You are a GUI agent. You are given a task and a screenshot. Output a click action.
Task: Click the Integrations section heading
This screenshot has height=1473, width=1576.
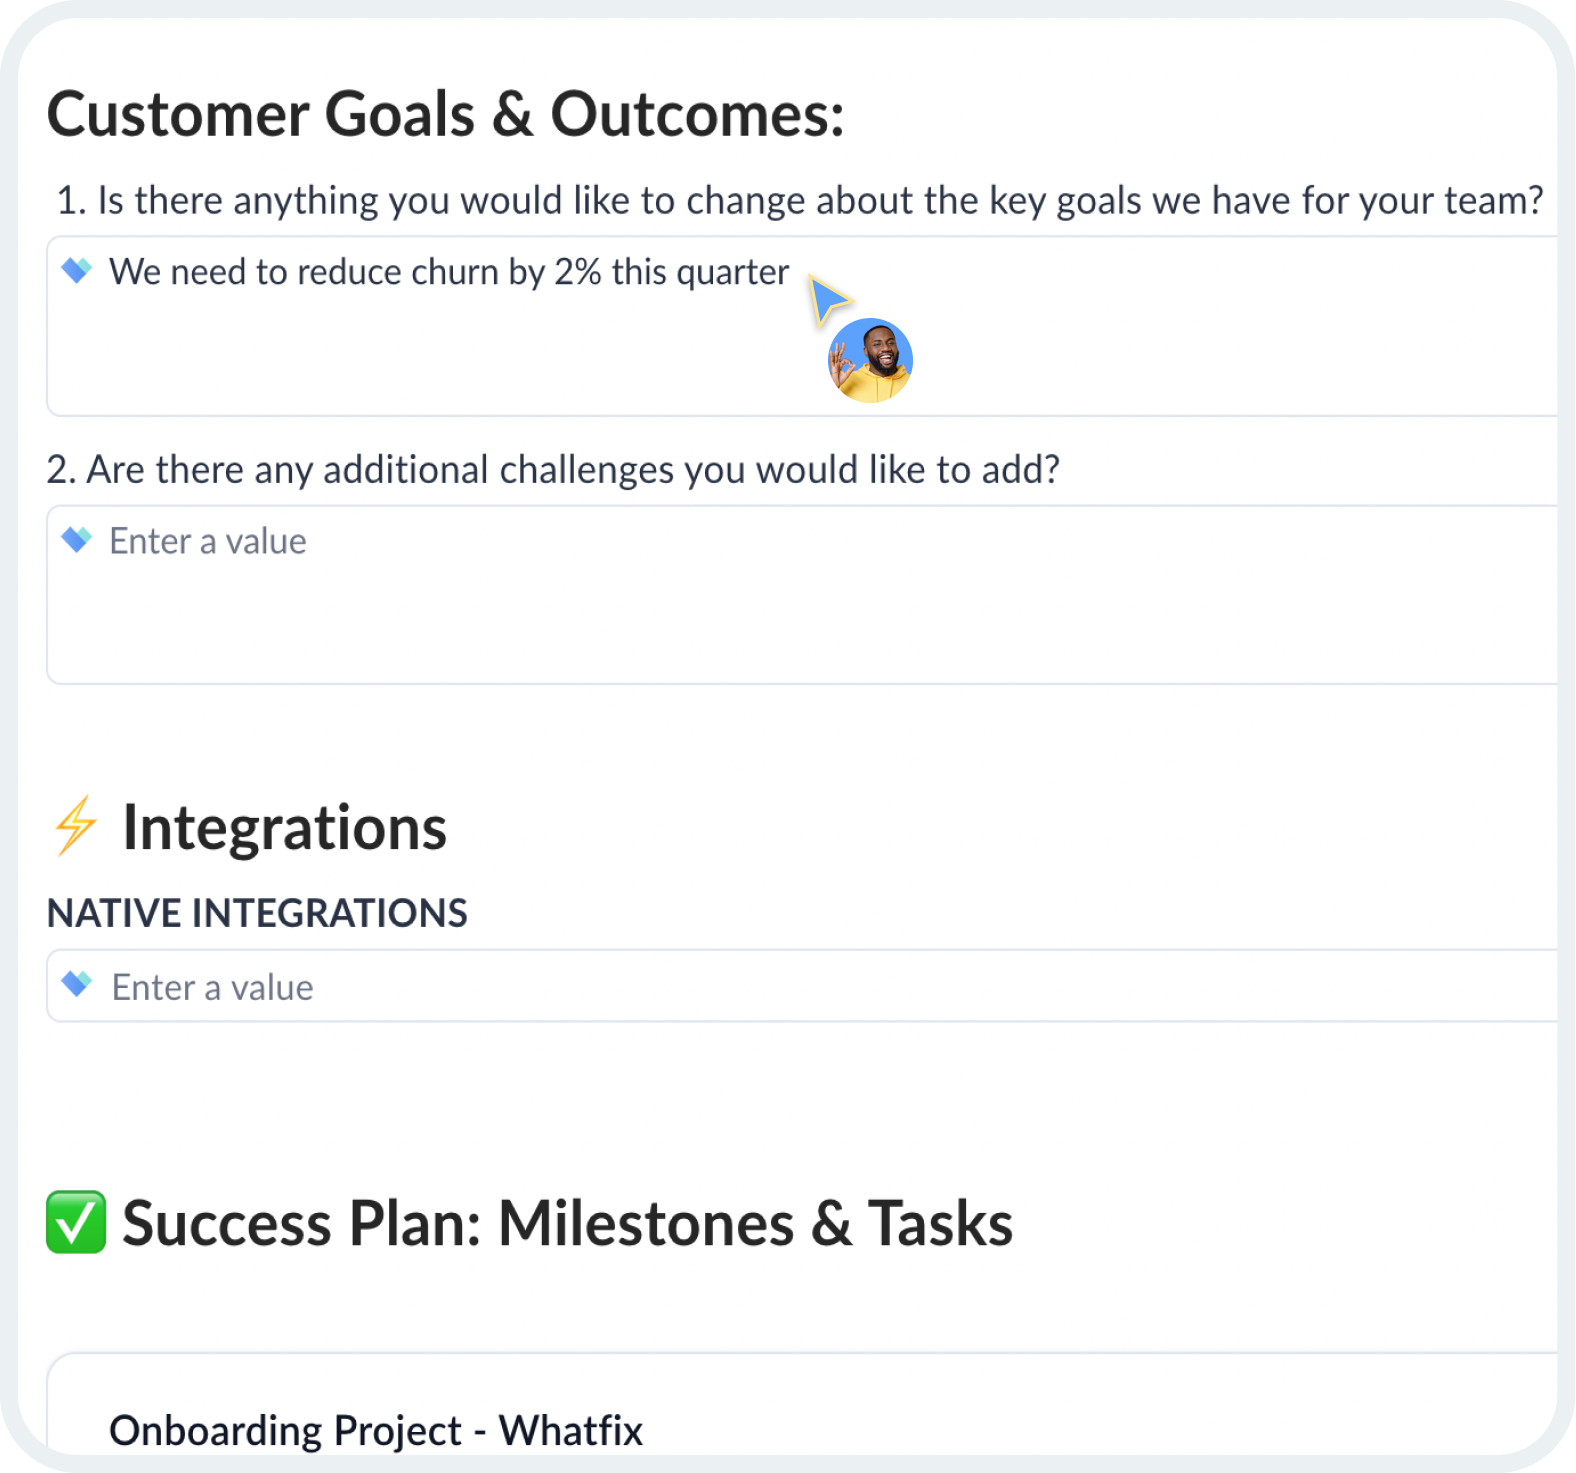tap(284, 828)
